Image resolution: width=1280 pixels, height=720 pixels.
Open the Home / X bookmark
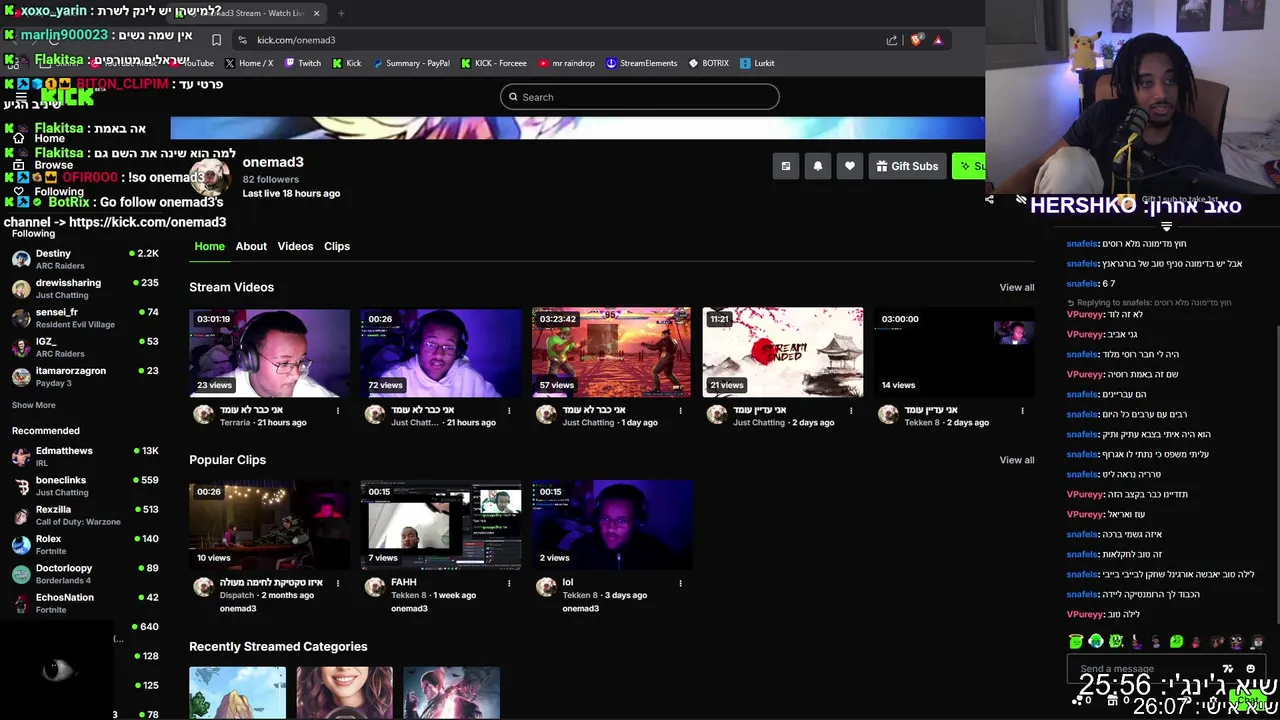pyautogui.click(x=249, y=63)
